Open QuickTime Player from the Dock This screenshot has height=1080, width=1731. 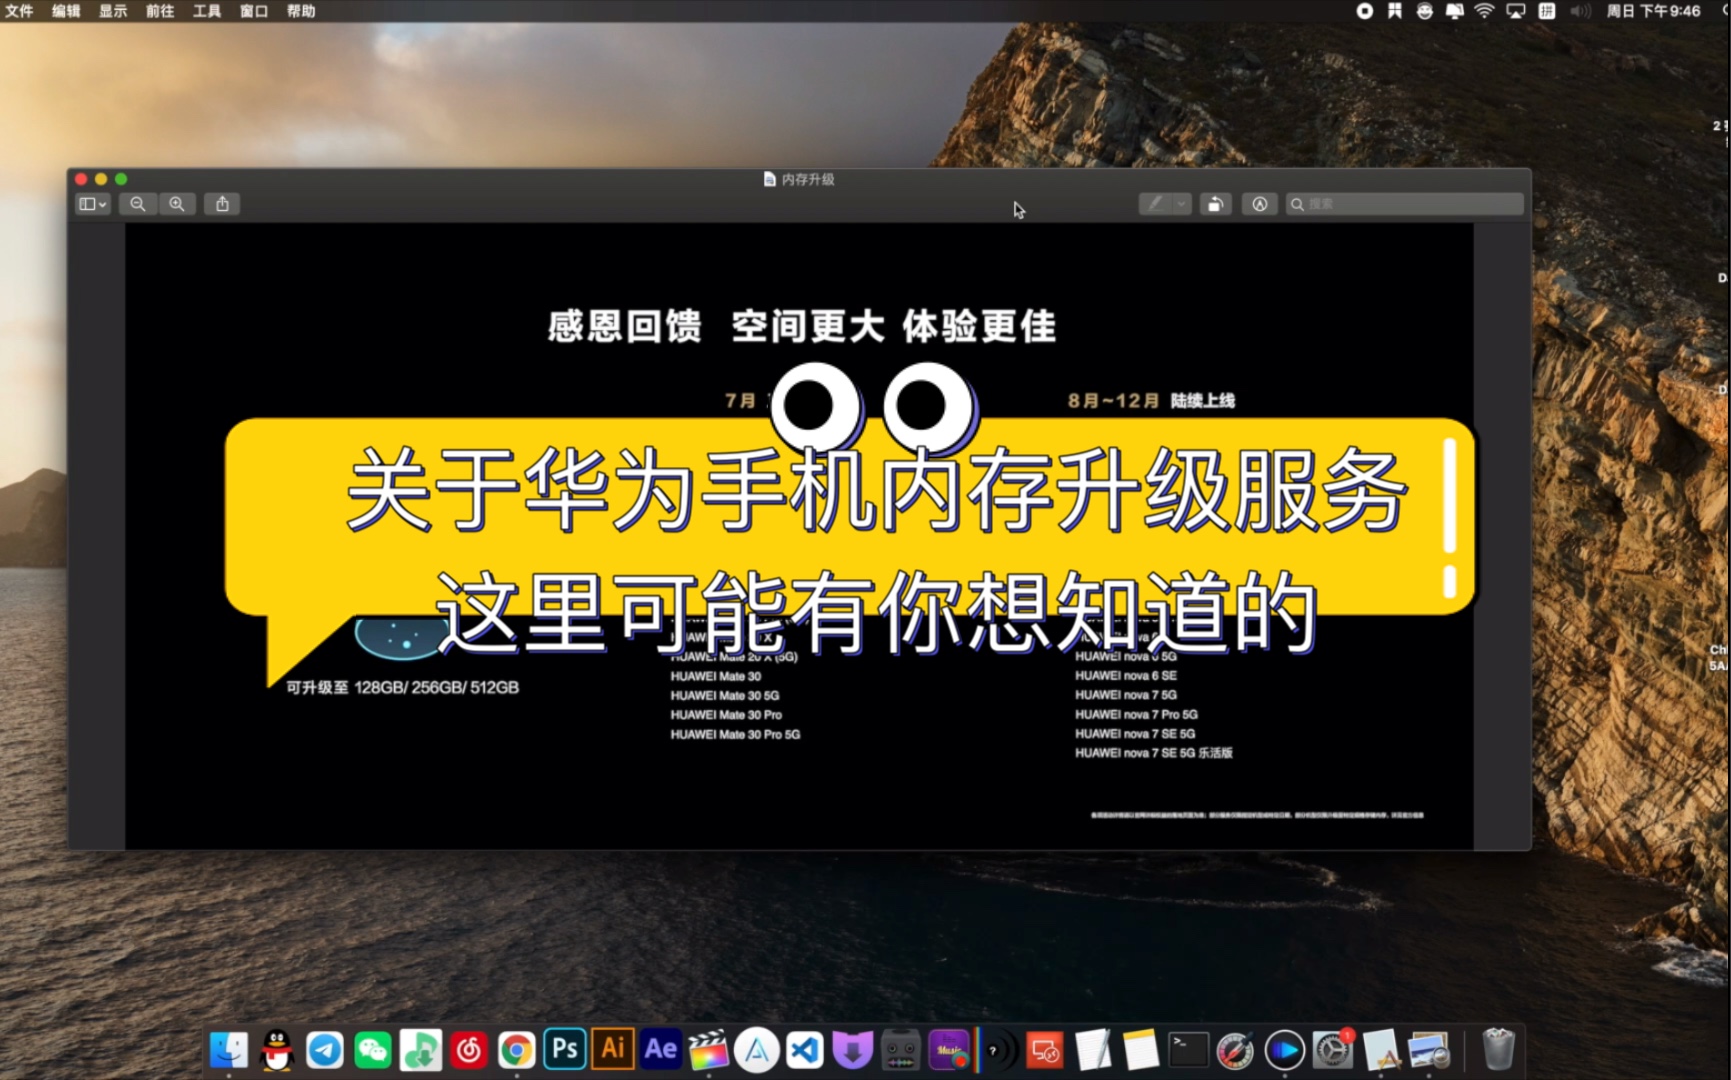[1285, 1050]
